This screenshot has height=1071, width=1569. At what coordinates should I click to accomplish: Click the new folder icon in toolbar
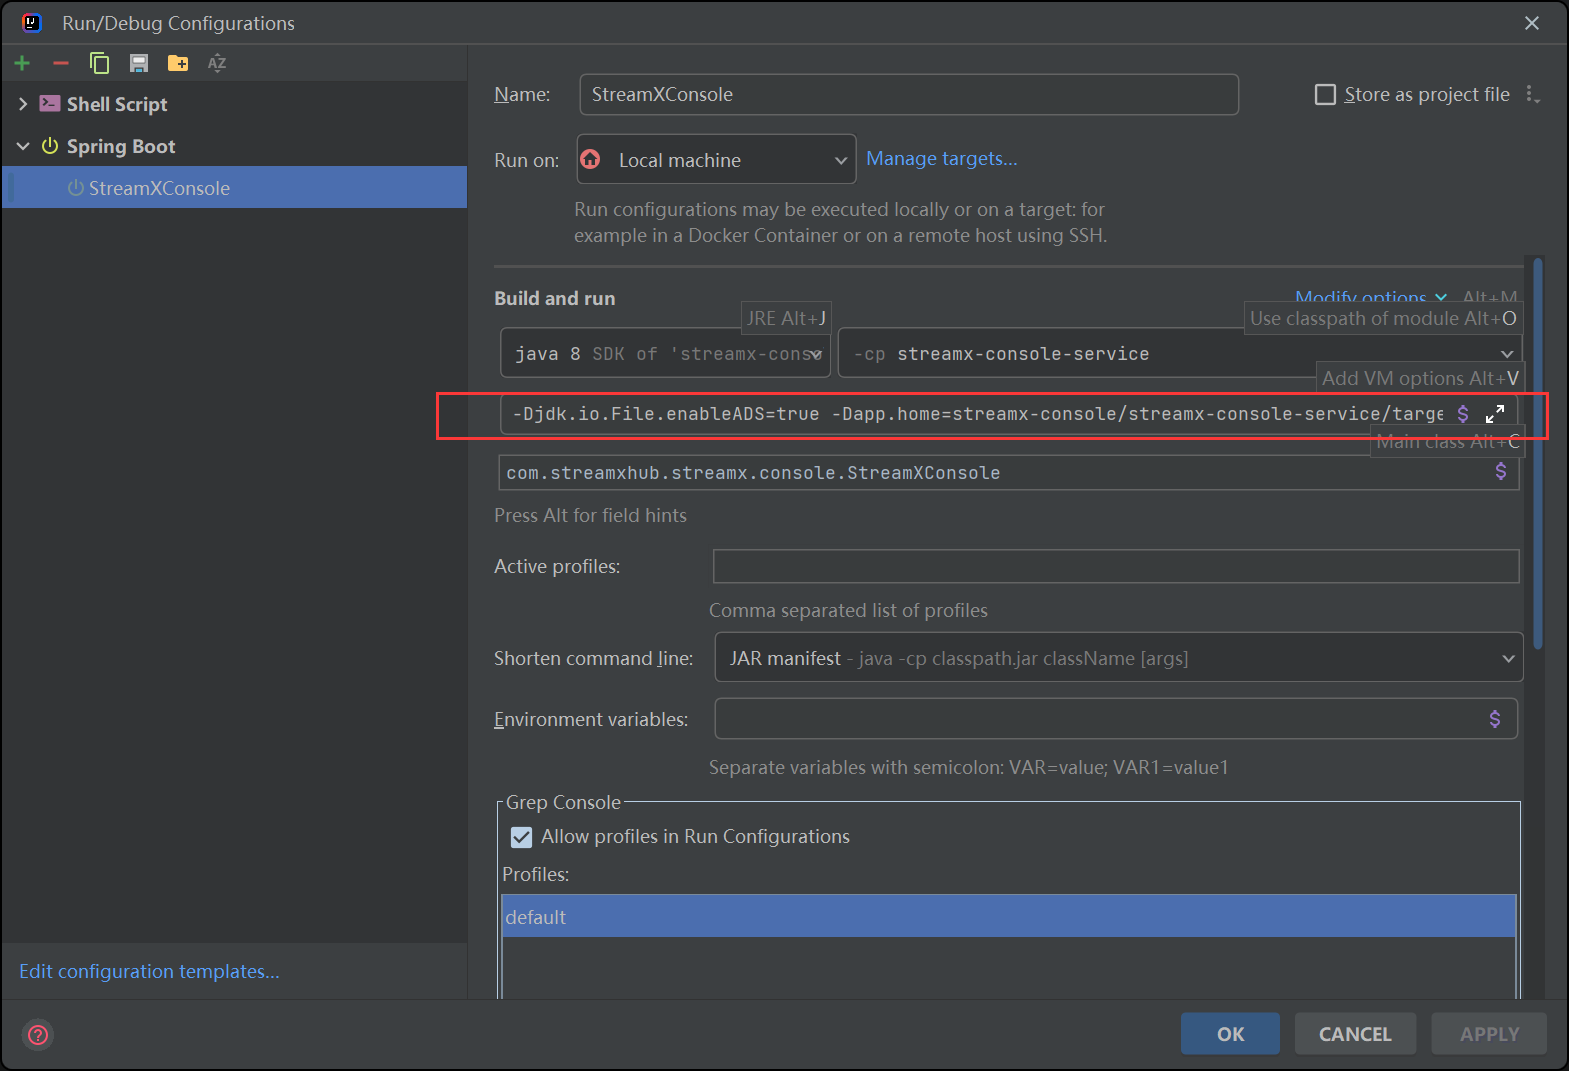(x=178, y=63)
